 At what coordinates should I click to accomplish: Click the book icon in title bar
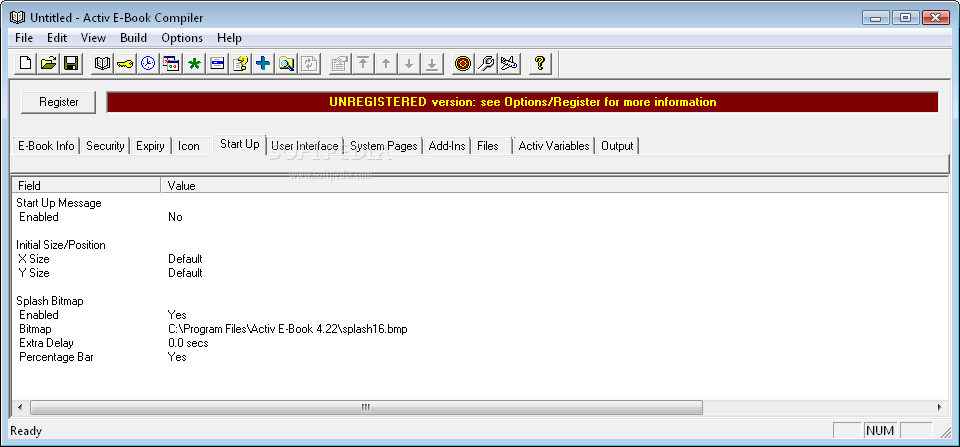[x=17, y=18]
